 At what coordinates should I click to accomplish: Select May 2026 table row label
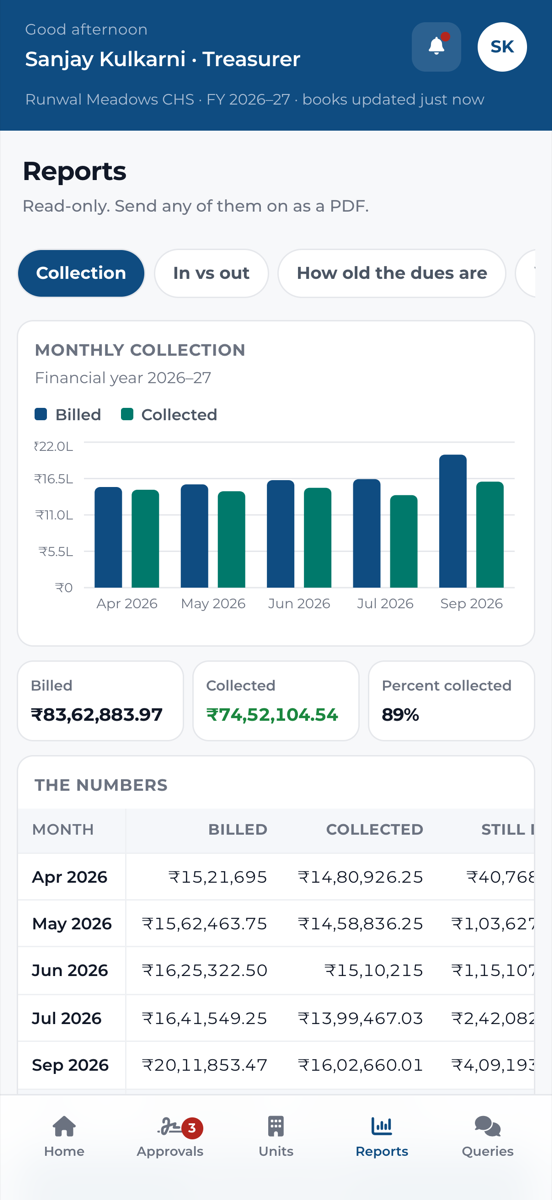pyautogui.click(x=72, y=924)
